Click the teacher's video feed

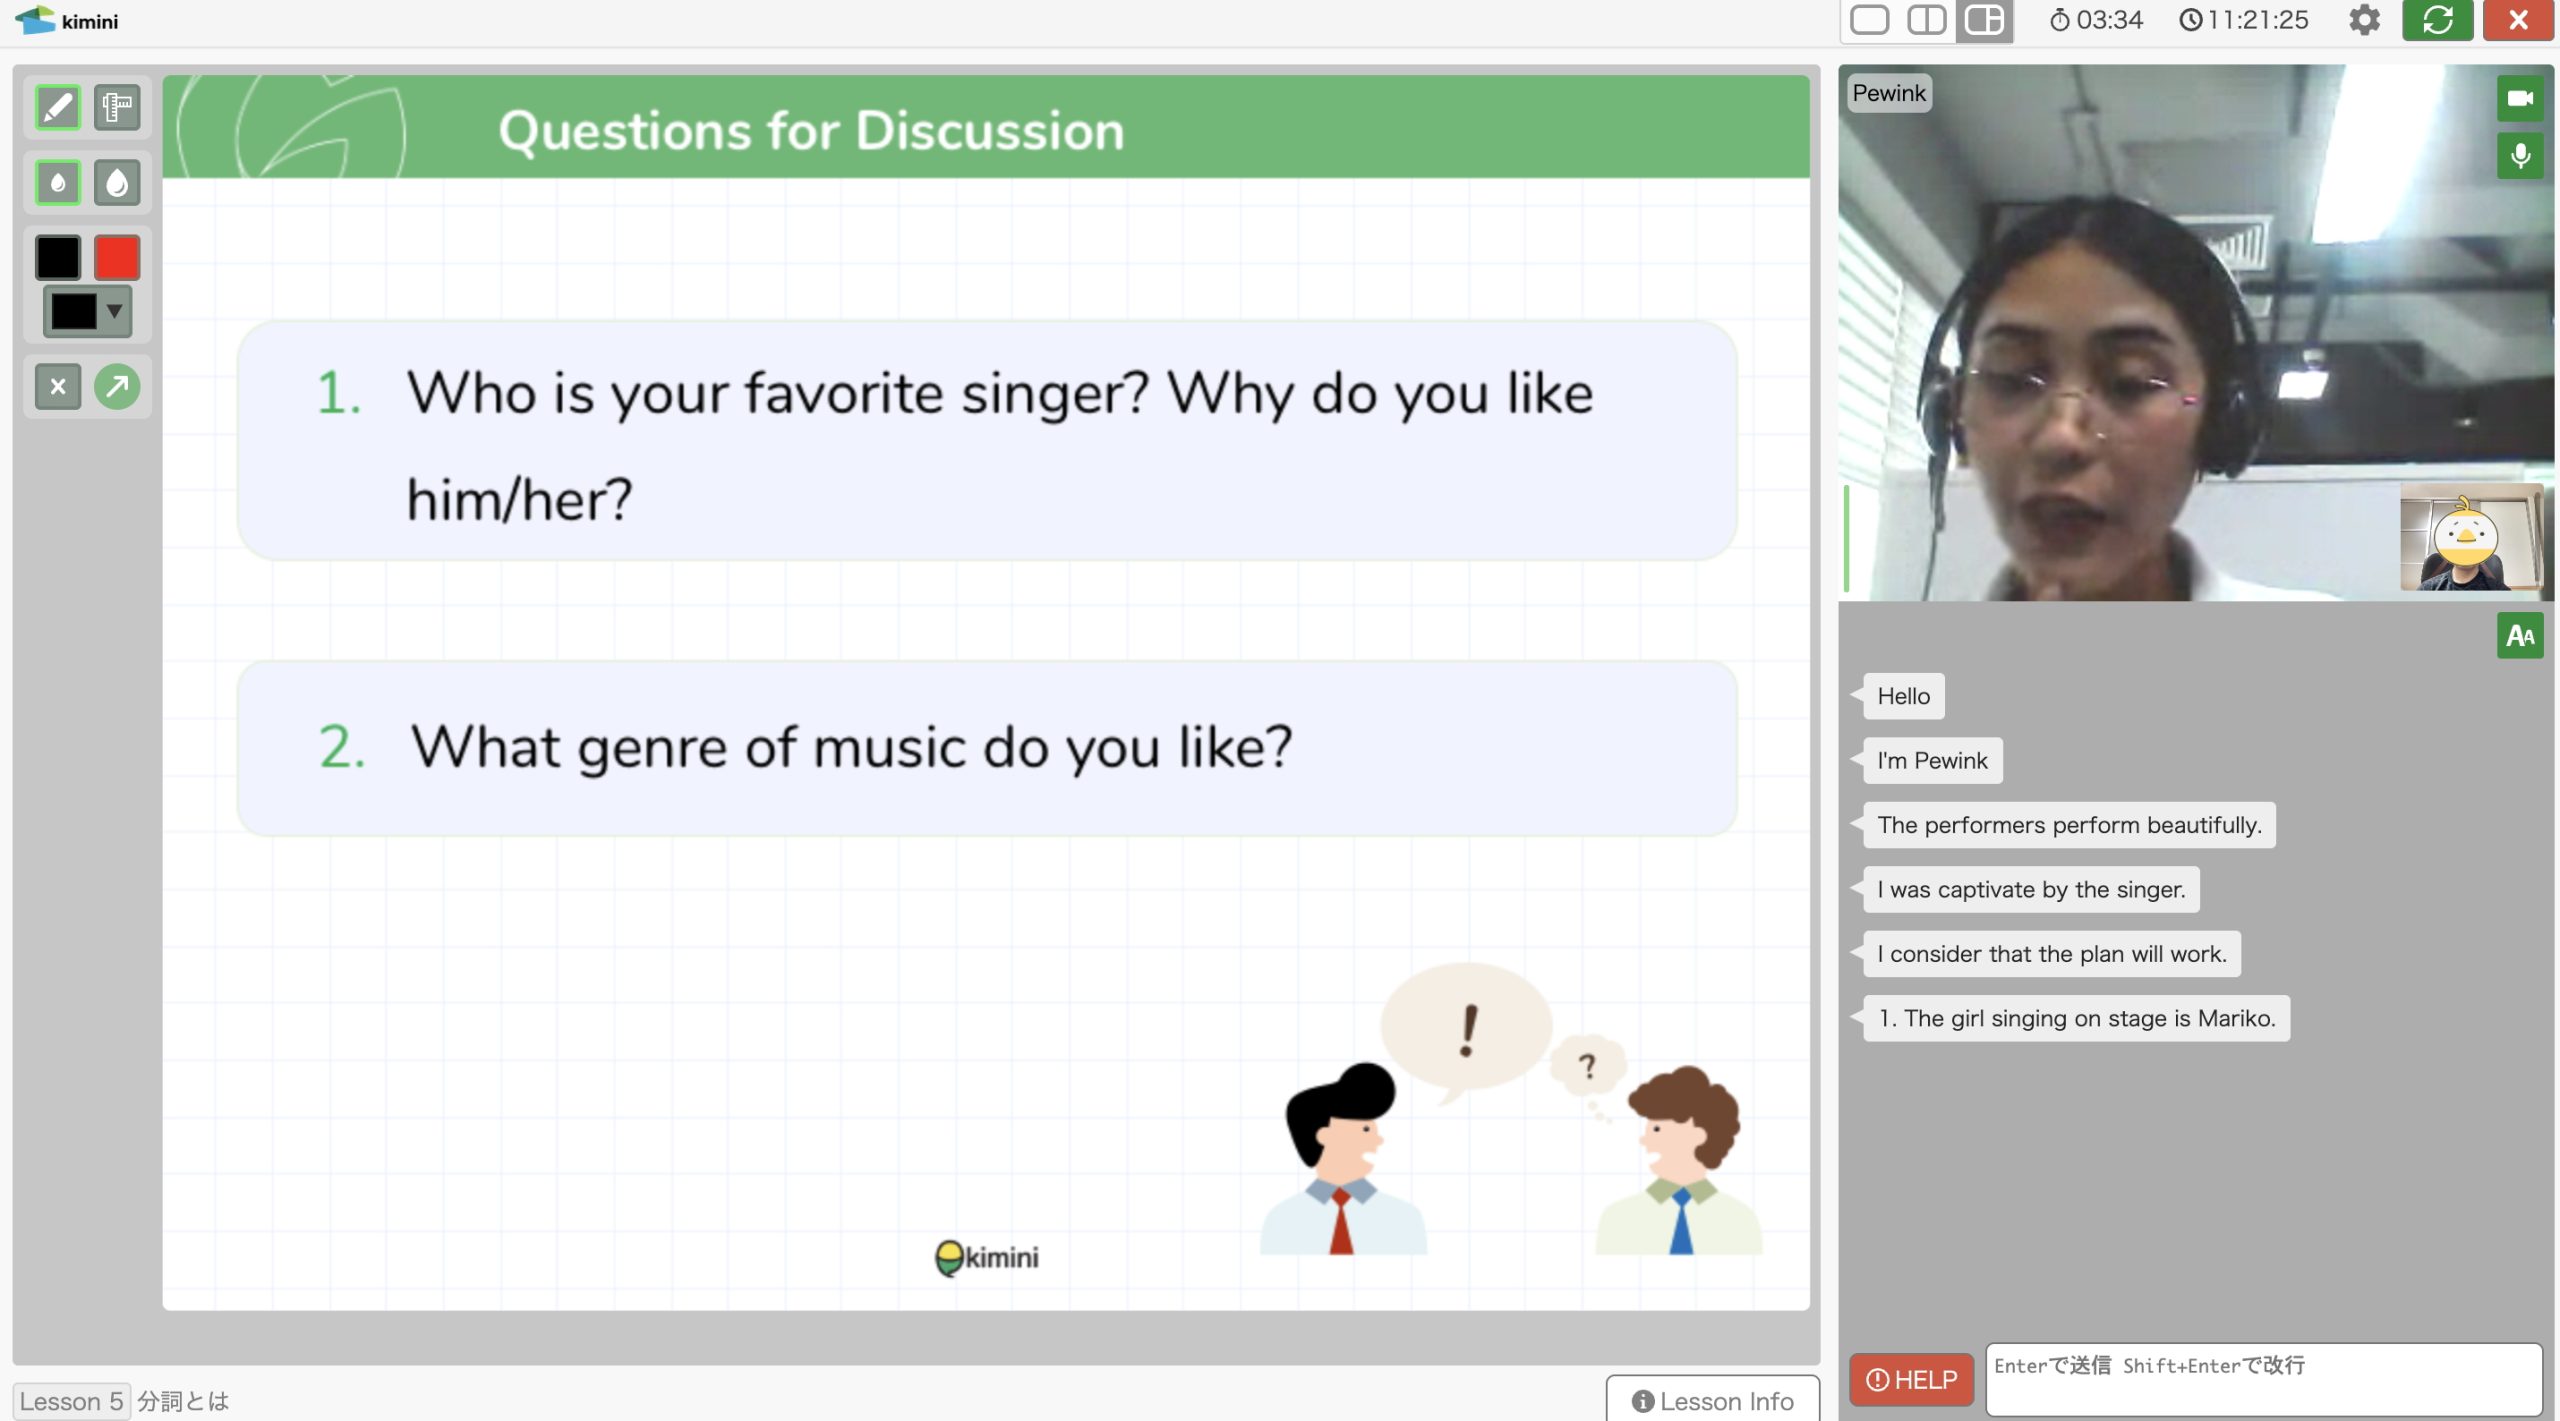point(2196,333)
